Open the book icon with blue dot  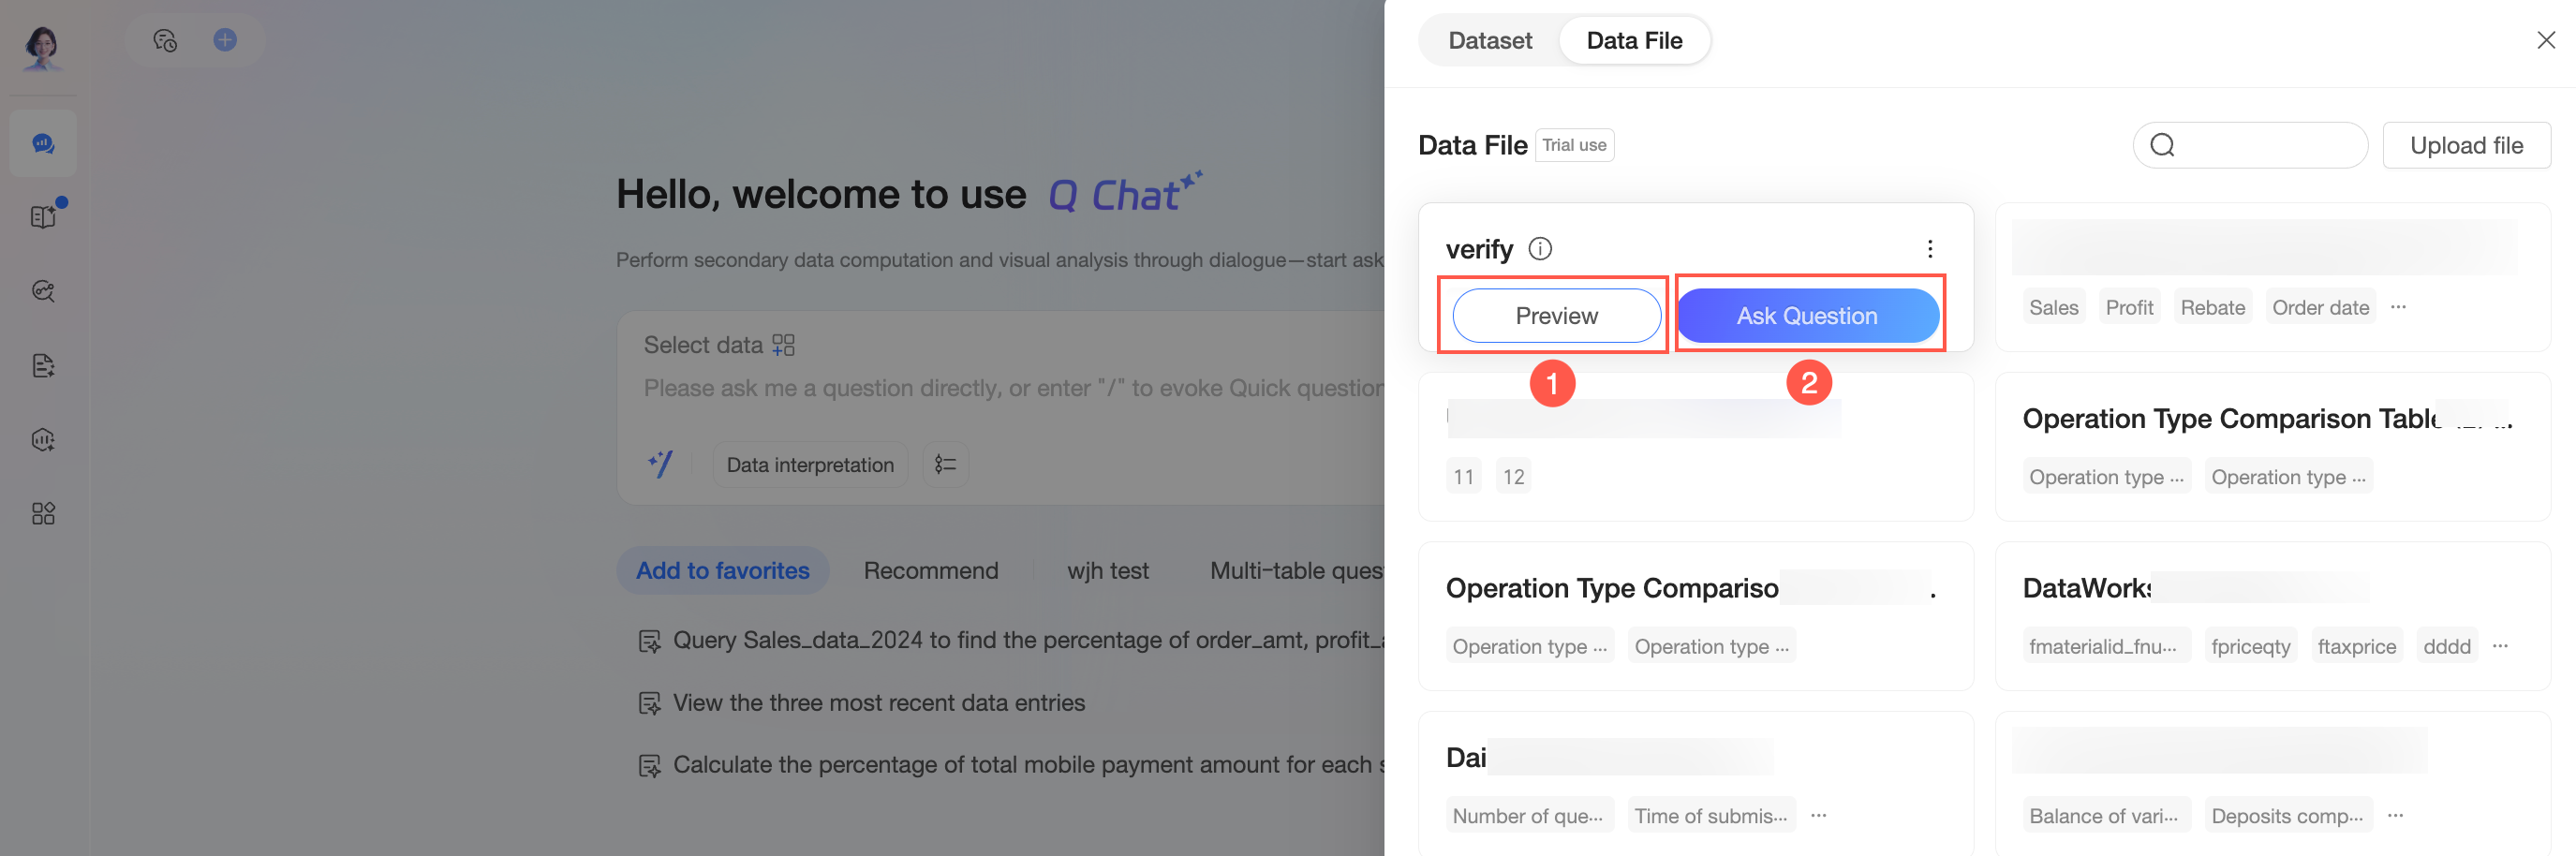coord(43,217)
